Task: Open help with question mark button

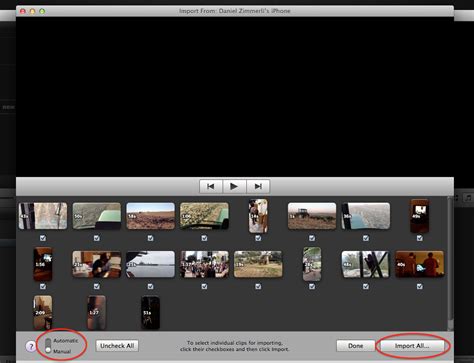Action: point(31,346)
